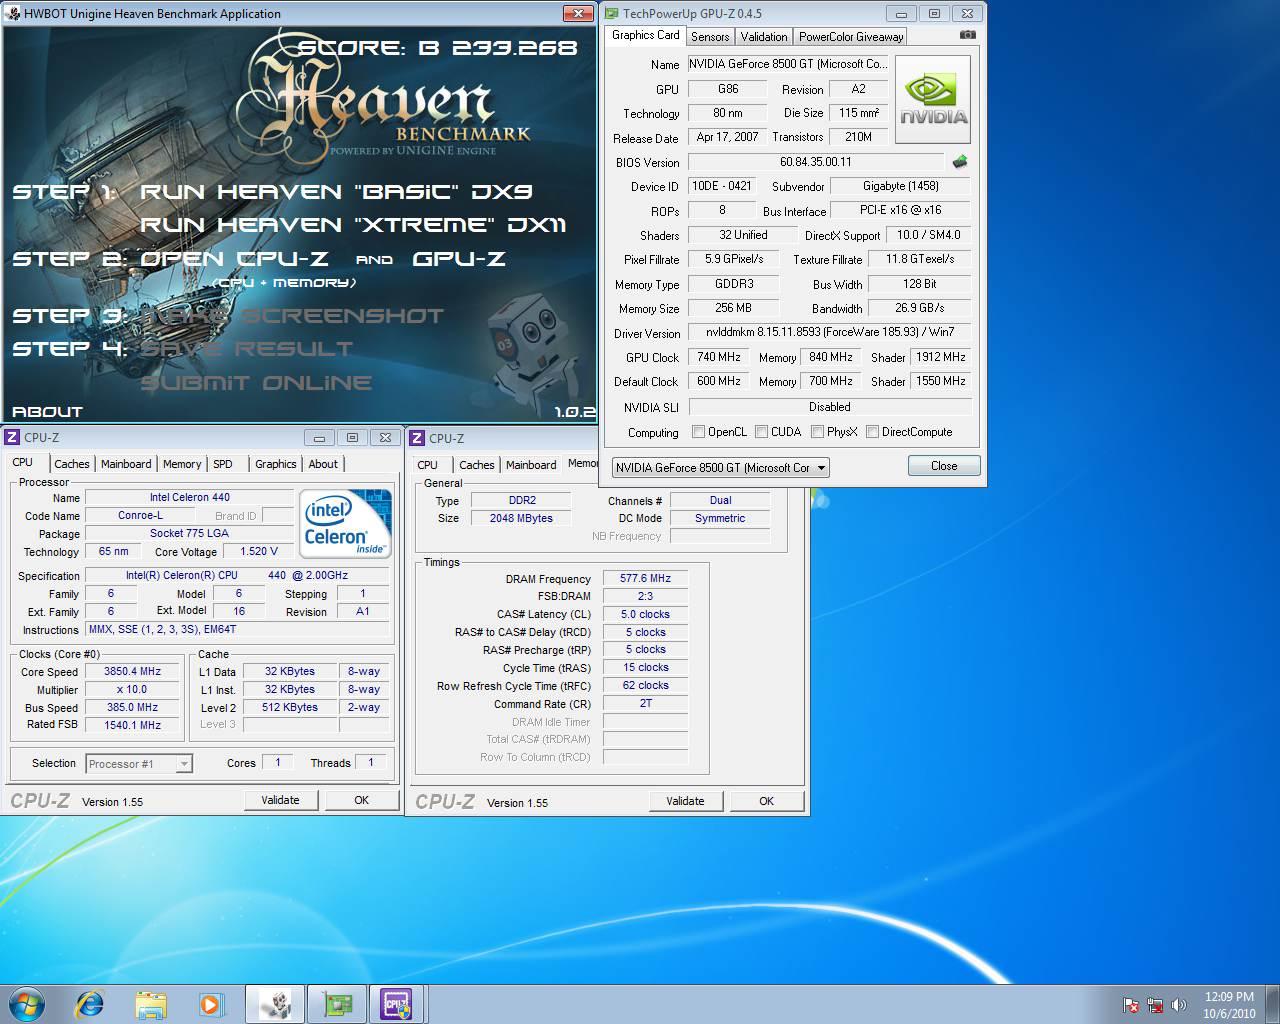Open the PowerColor Giveaway tab
1280x1024 pixels.
851,36
